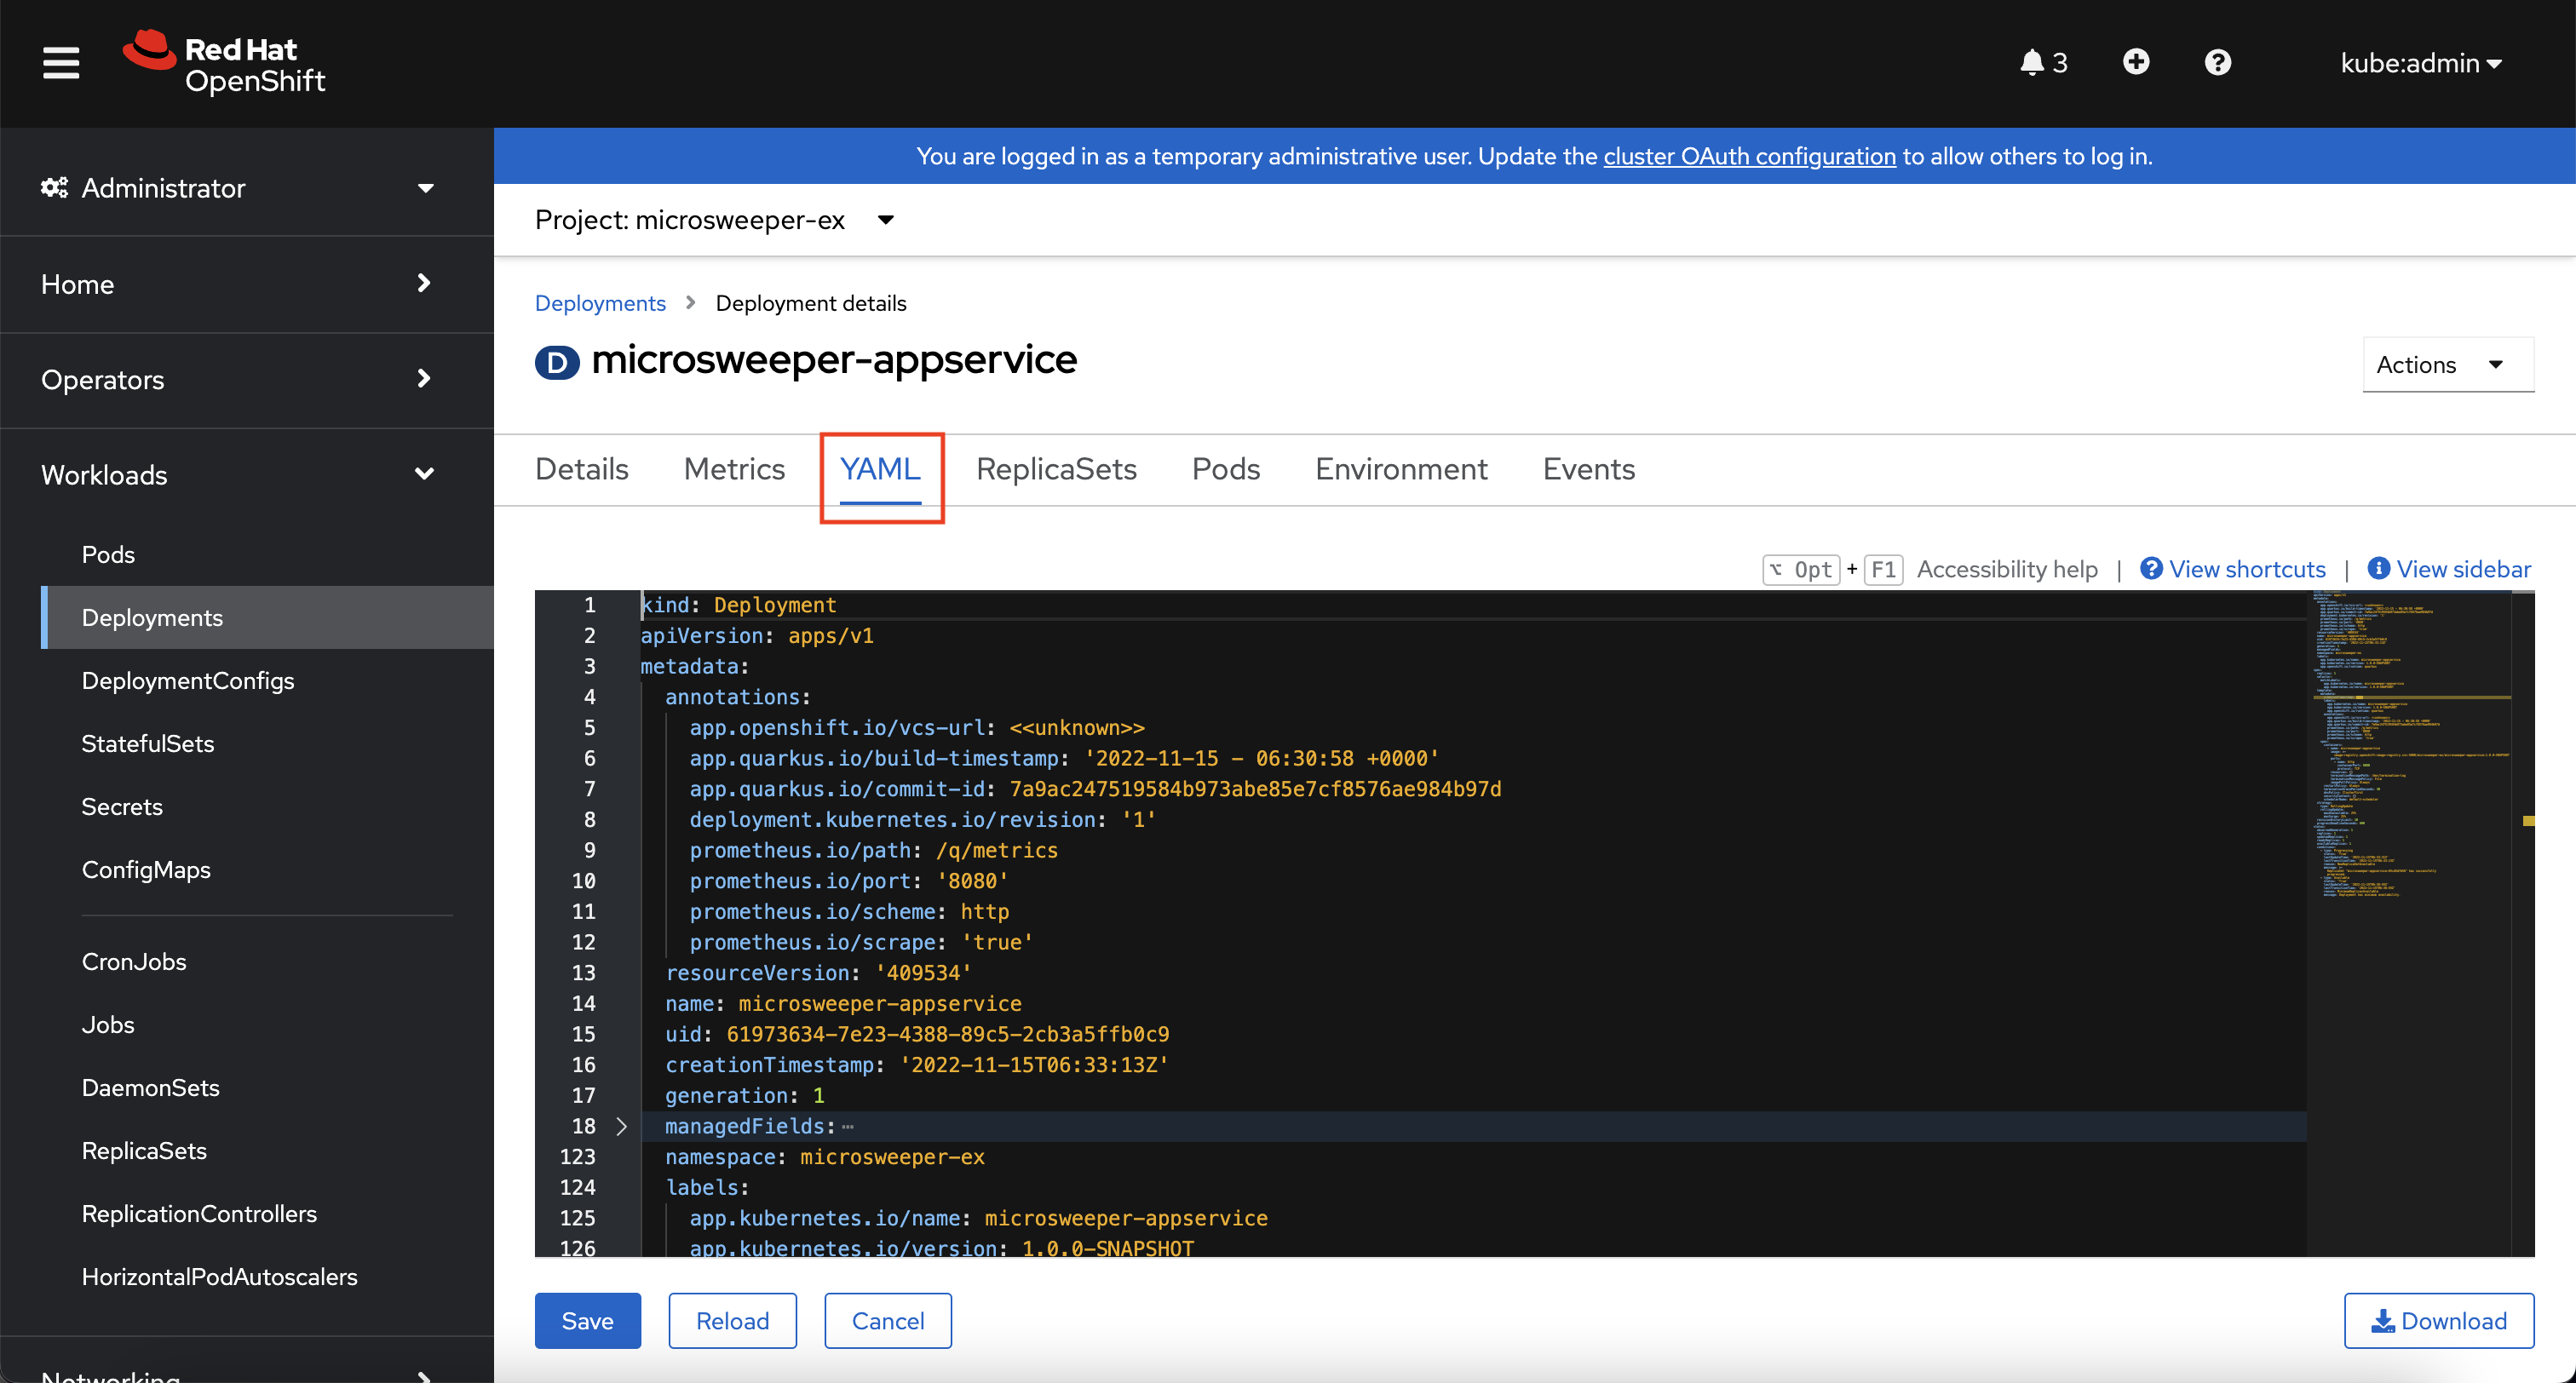The width and height of the screenshot is (2576, 1383).
Task: Click the View sidebar info icon
Action: coord(2379,568)
